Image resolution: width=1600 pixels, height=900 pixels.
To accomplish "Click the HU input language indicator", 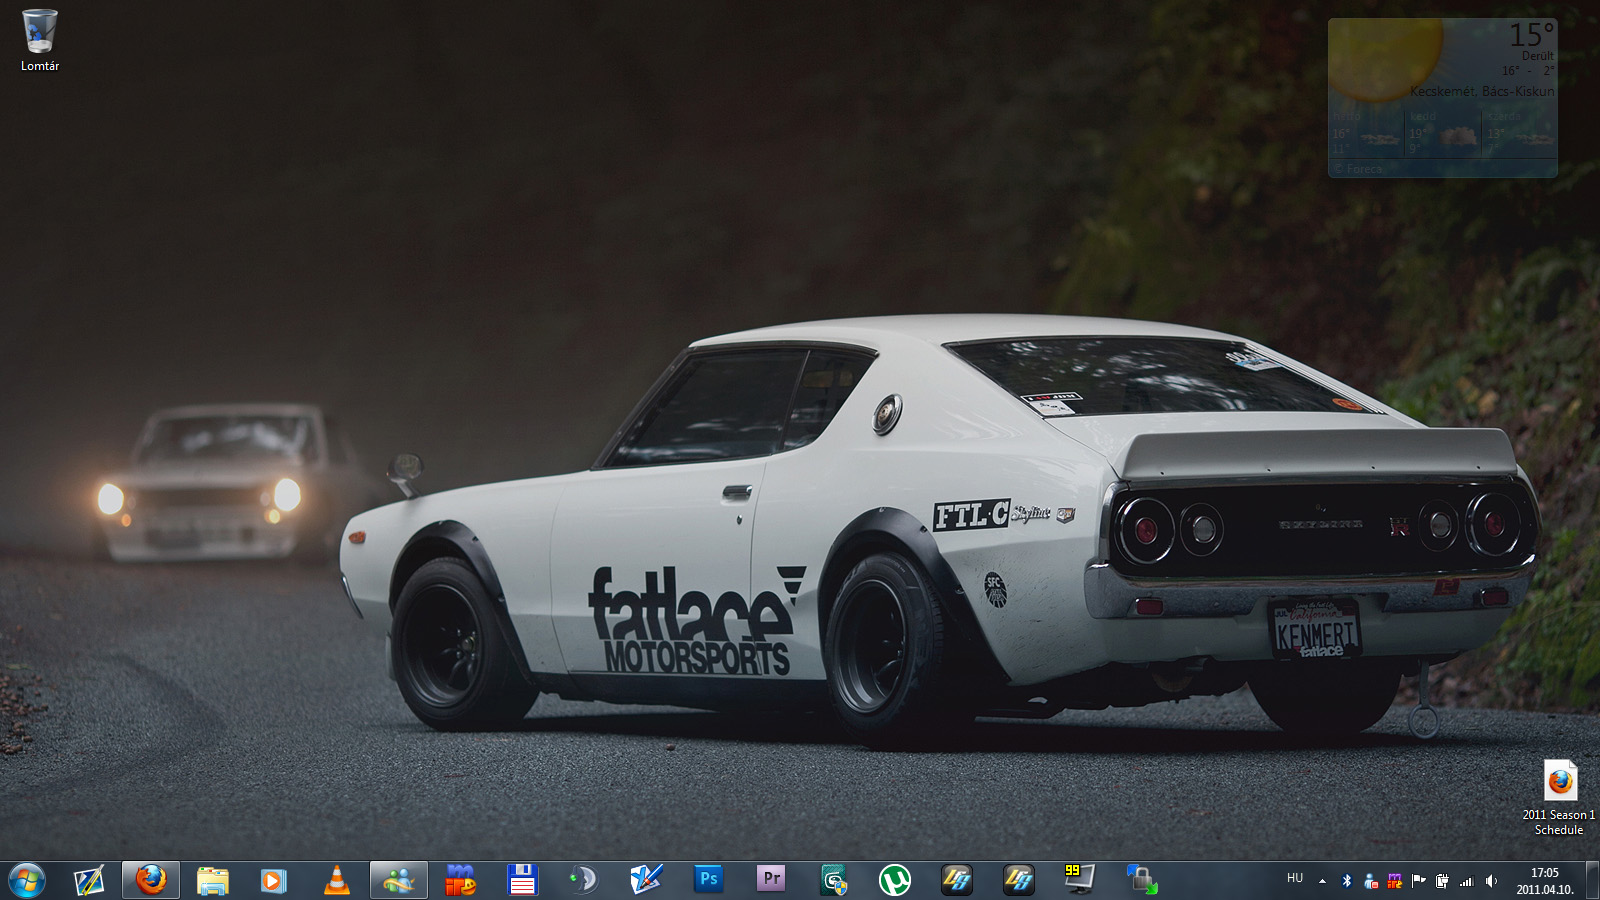I will click(x=1295, y=879).
